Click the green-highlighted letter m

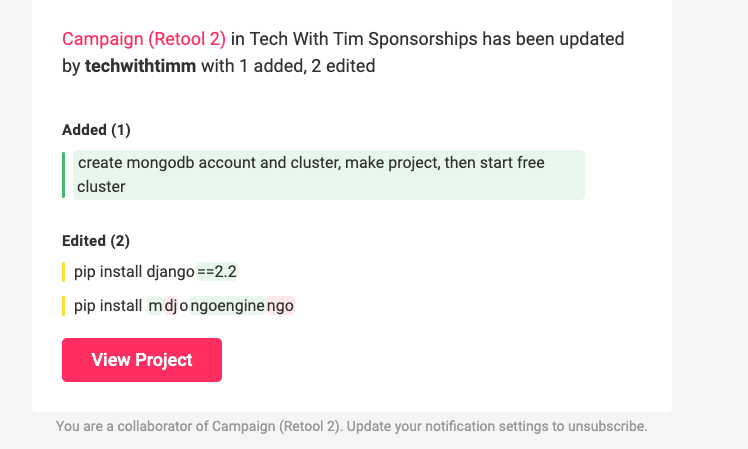pos(155,305)
